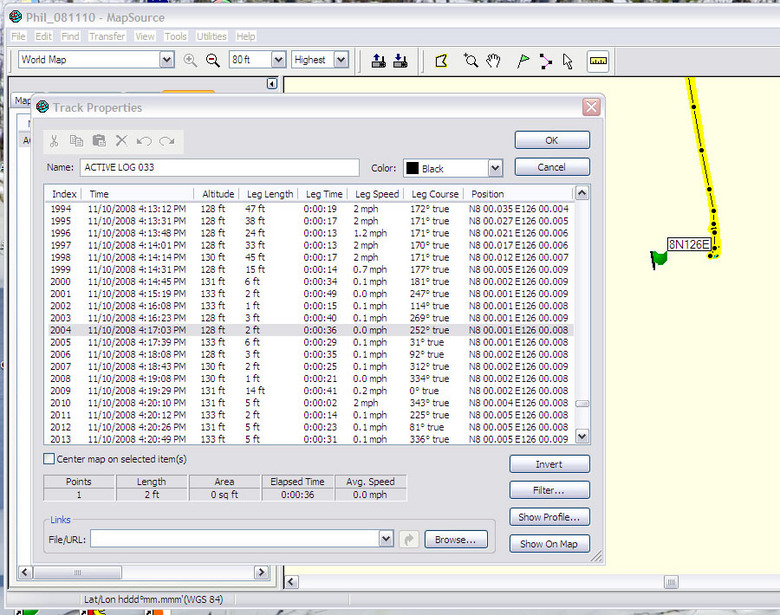Open the Black color dropdown
The image size is (780, 615).
click(x=495, y=168)
